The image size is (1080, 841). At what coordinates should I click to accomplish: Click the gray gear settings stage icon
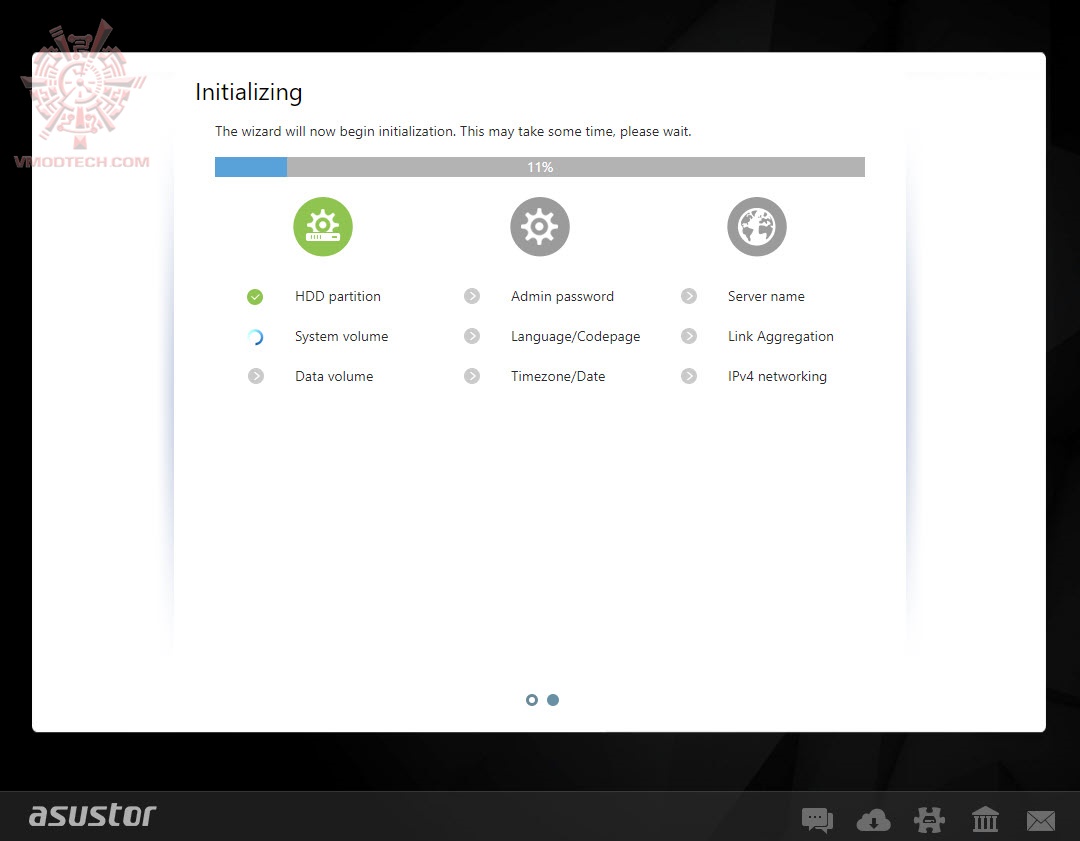539,227
